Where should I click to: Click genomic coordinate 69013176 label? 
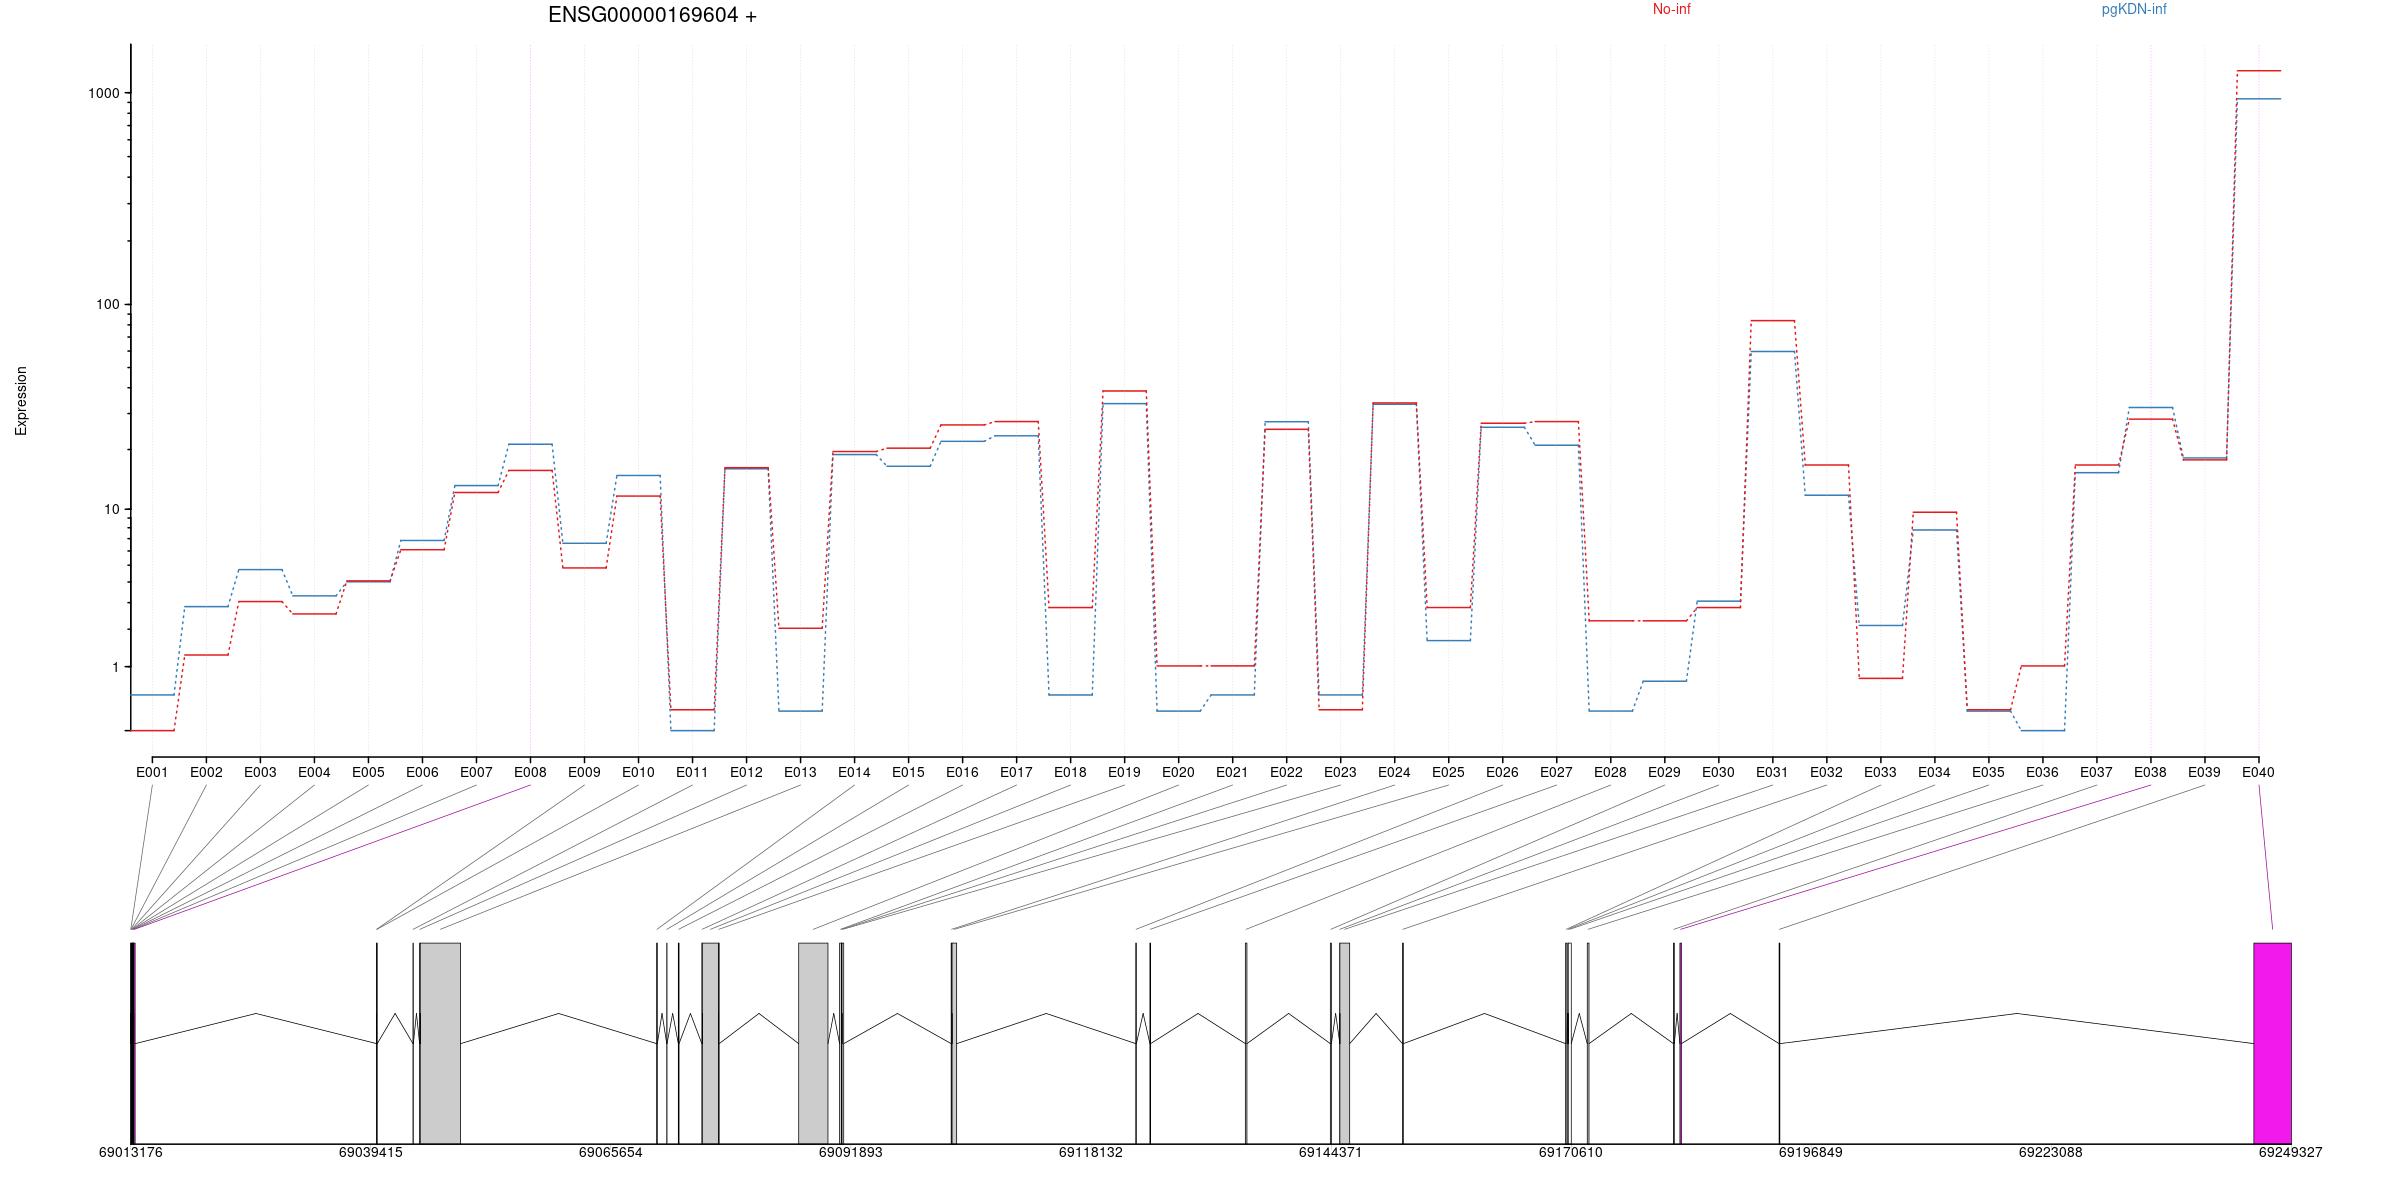(x=130, y=1152)
